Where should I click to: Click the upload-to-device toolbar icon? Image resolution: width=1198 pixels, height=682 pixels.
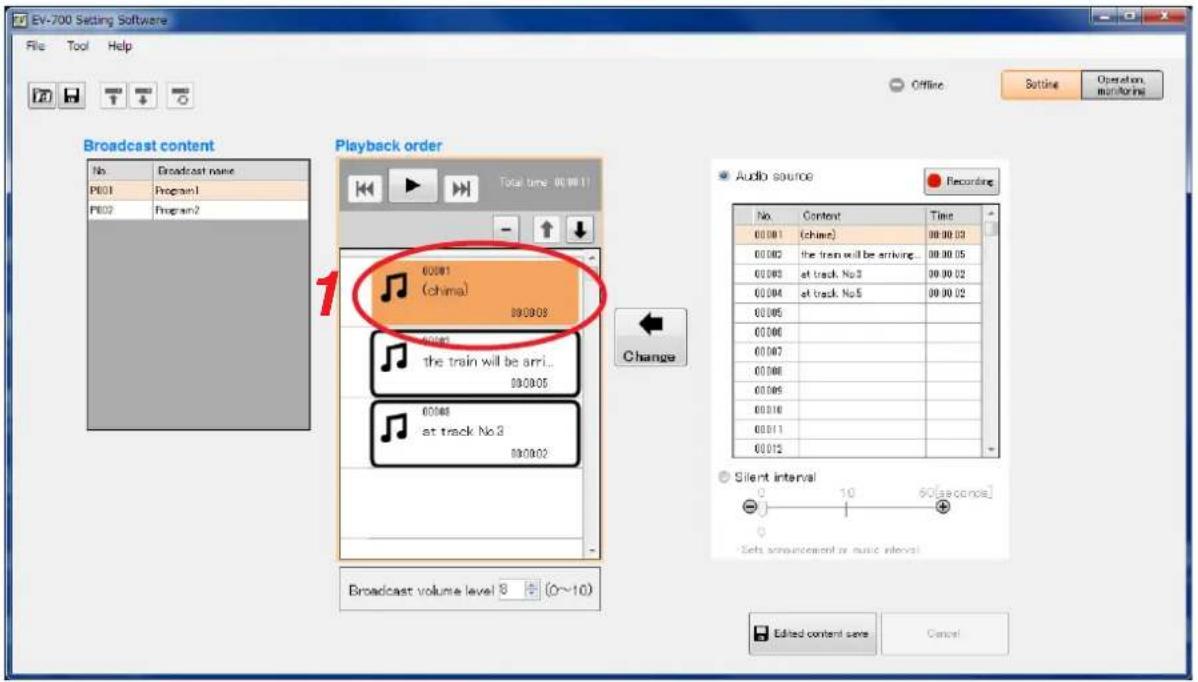point(113,95)
